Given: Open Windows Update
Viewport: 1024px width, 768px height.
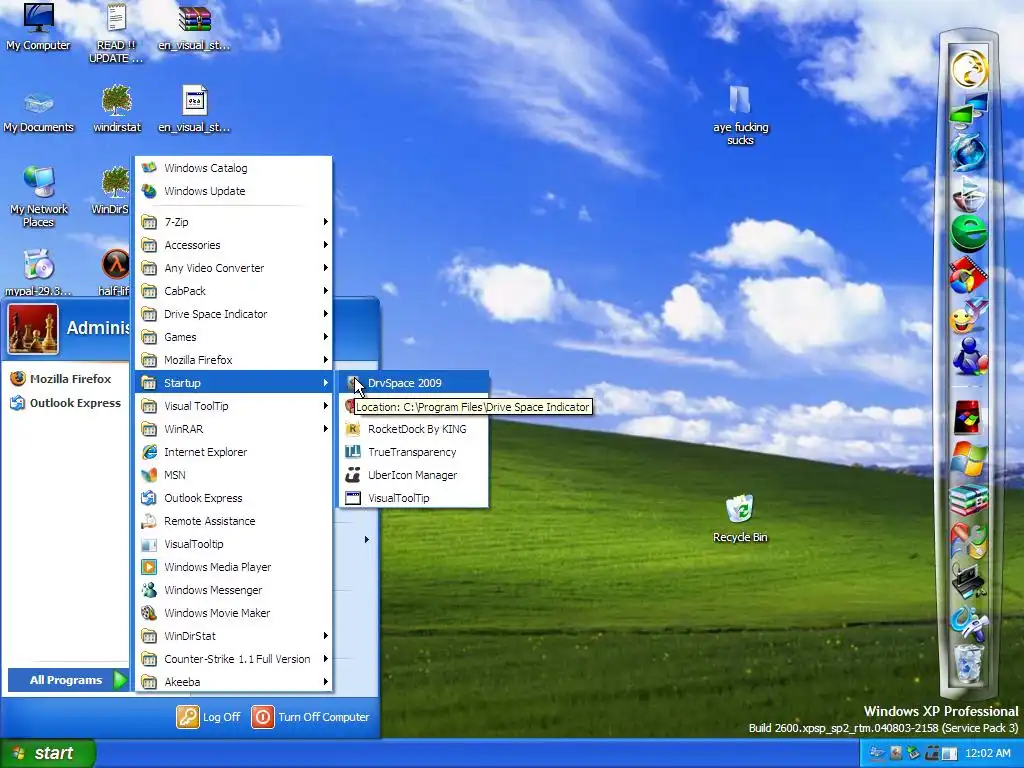Looking at the screenshot, I should point(234,191).
